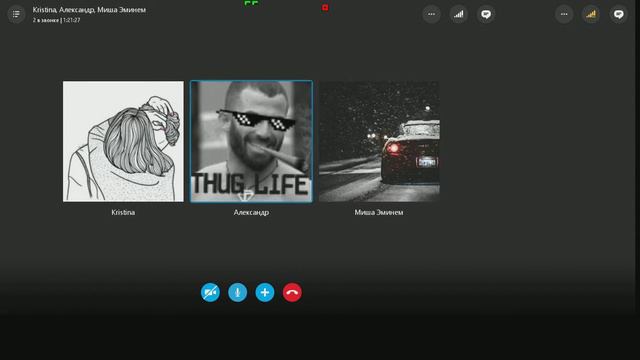640x360 pixels.
Task: End the call with red hang-up button
Action: click(x=292, y=292)
